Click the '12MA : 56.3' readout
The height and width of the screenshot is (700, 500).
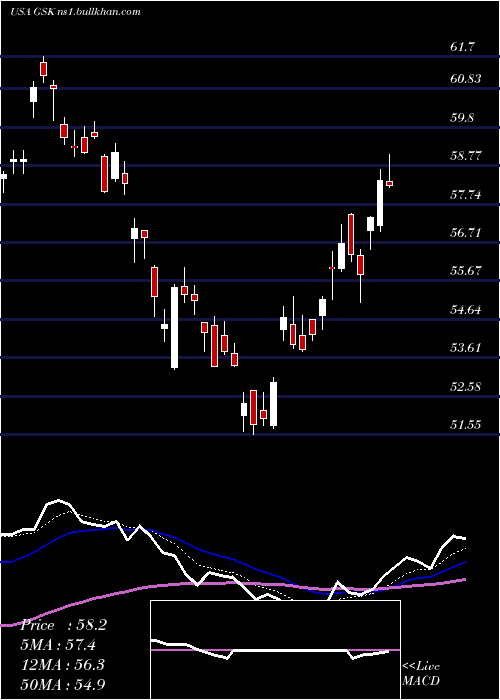(62, 664)
